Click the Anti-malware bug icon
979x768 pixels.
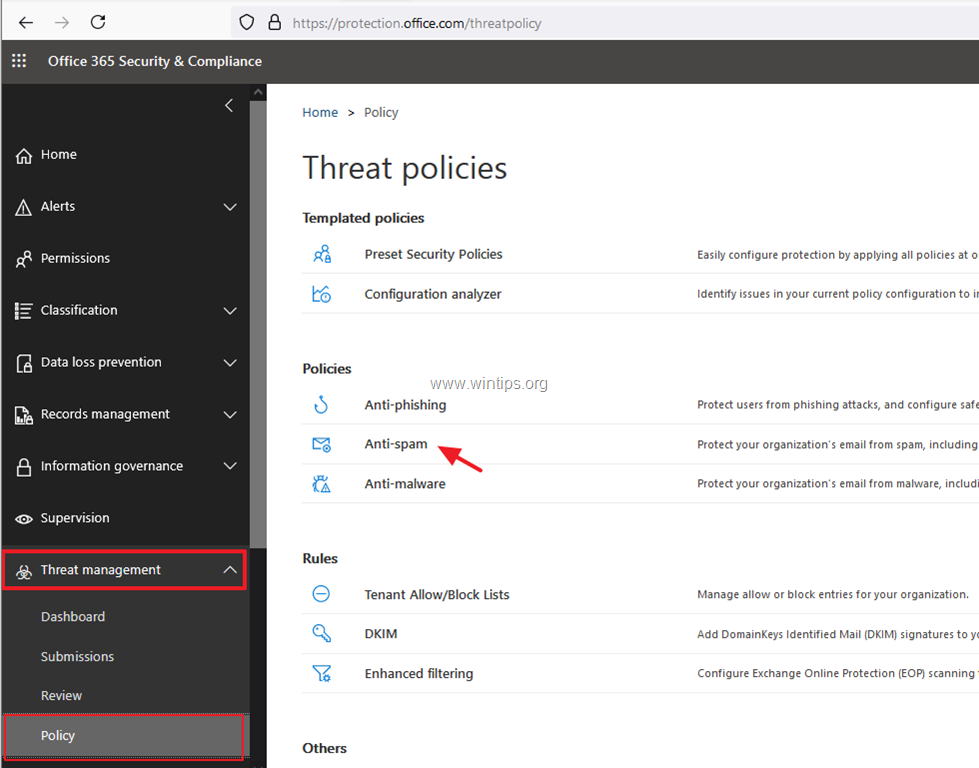[322, 484]
